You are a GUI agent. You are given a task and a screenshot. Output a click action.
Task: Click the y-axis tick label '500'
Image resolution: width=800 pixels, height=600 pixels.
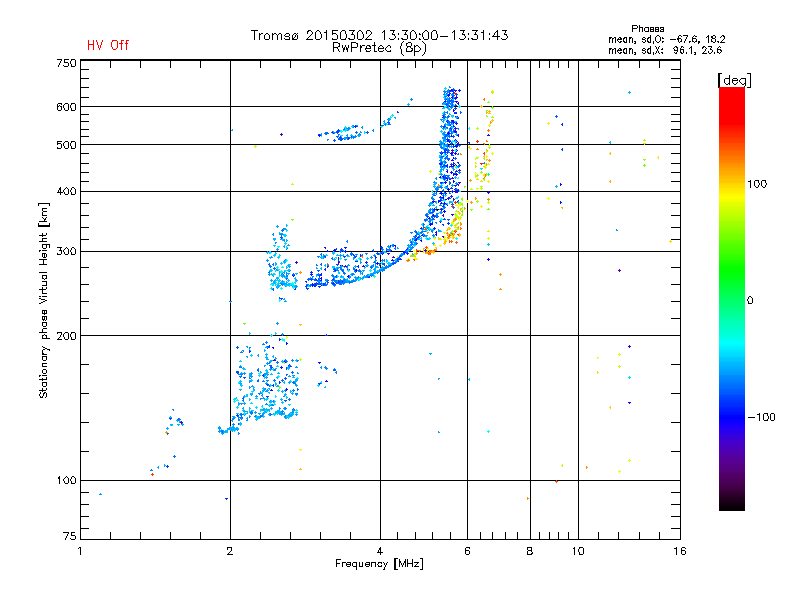pos(66,145)
